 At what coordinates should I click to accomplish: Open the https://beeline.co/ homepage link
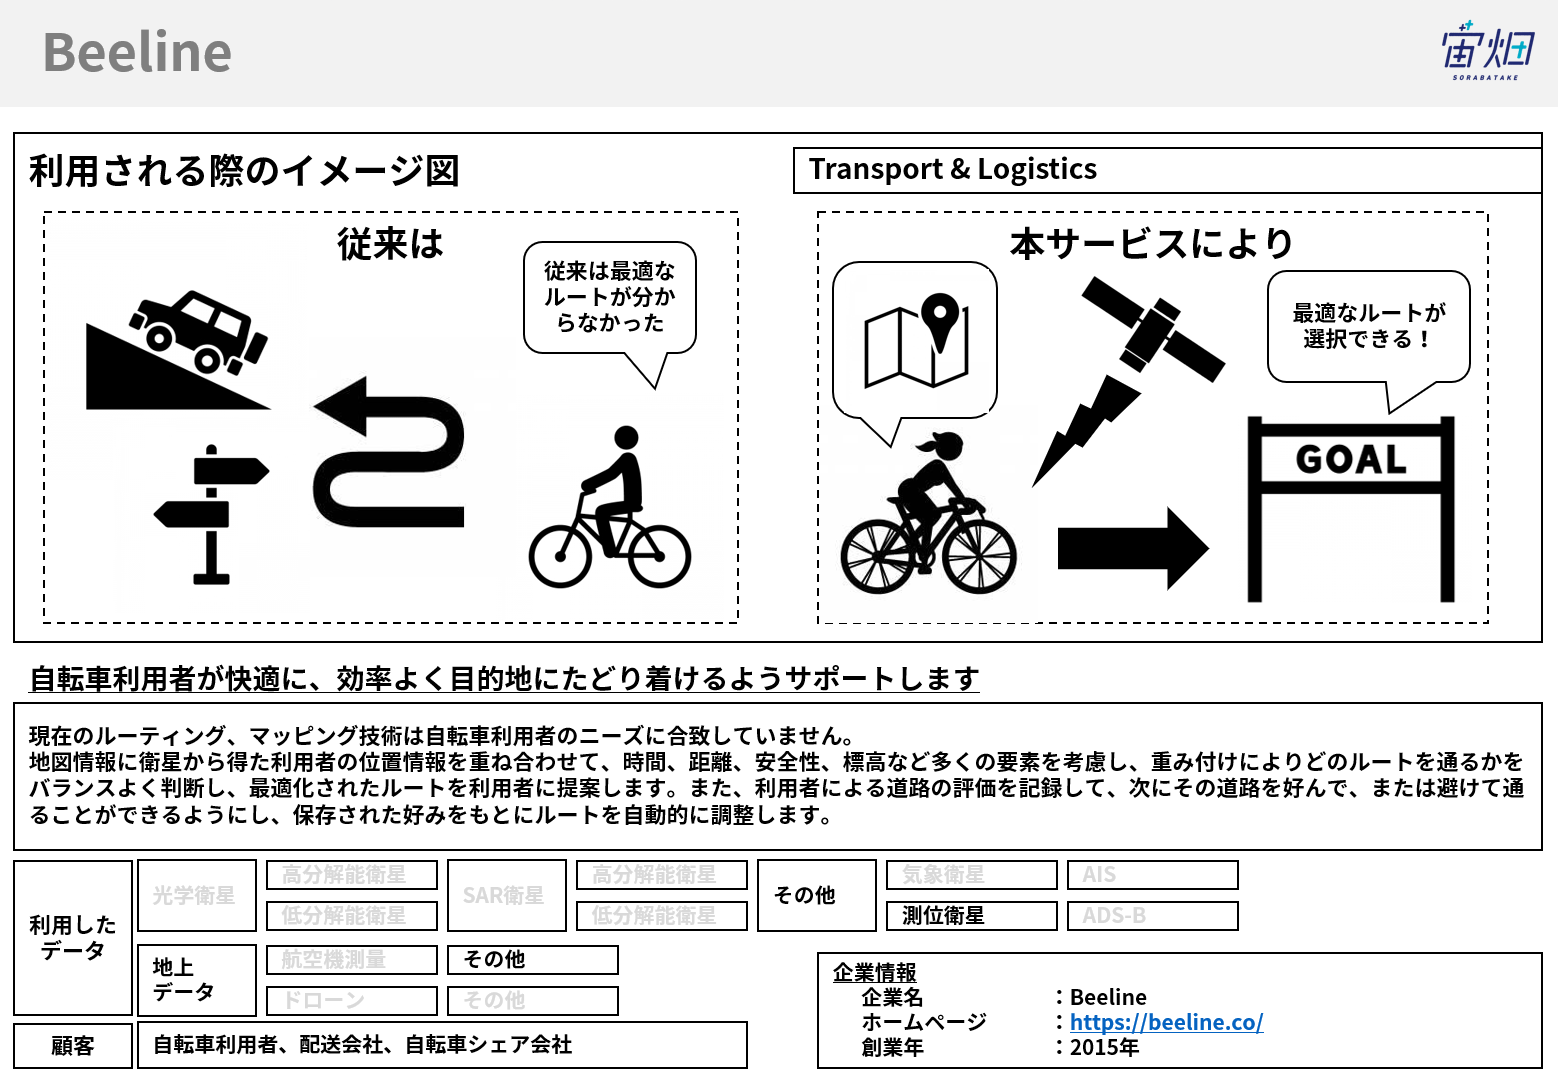coord(1166,1022)
